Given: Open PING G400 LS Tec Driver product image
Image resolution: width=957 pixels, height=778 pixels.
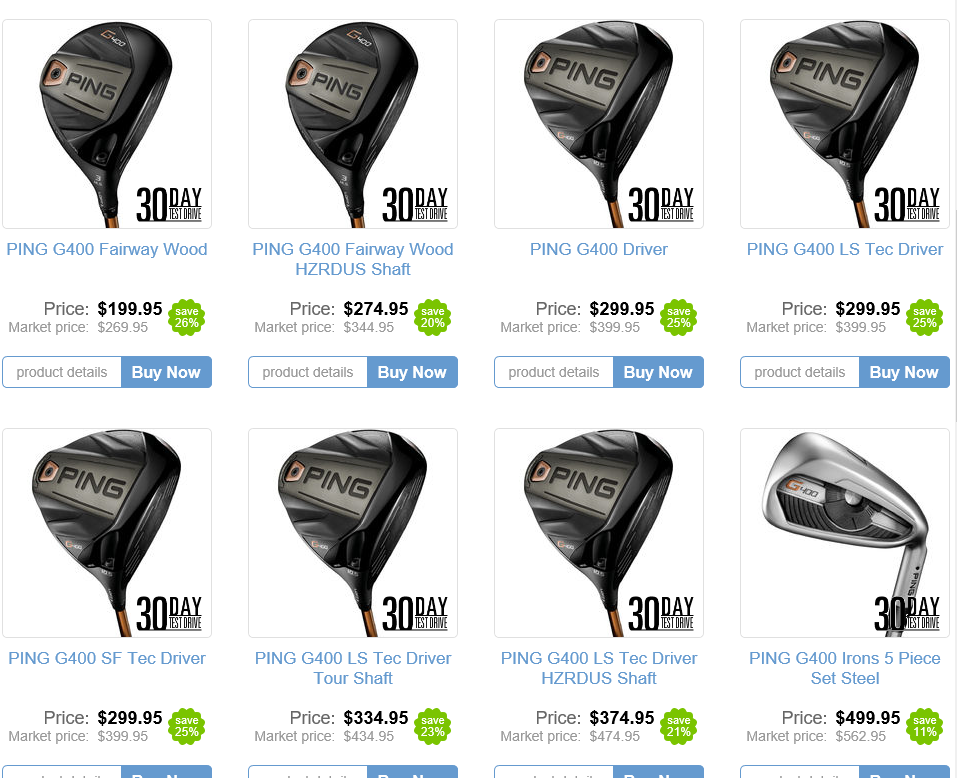Looking at the screenshot, I should [845, 124].
